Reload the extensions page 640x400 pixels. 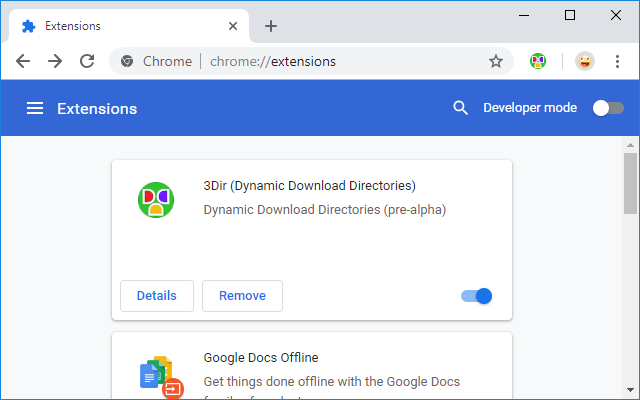[87, 61]
